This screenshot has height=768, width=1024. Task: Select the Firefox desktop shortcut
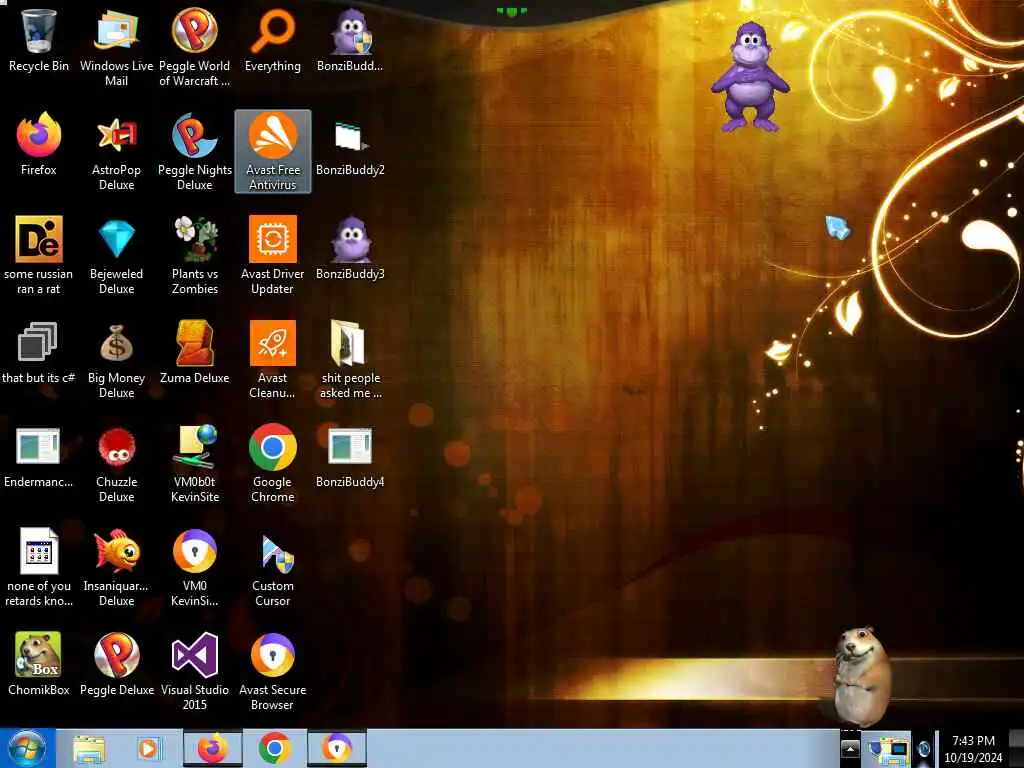coord(39,145)
